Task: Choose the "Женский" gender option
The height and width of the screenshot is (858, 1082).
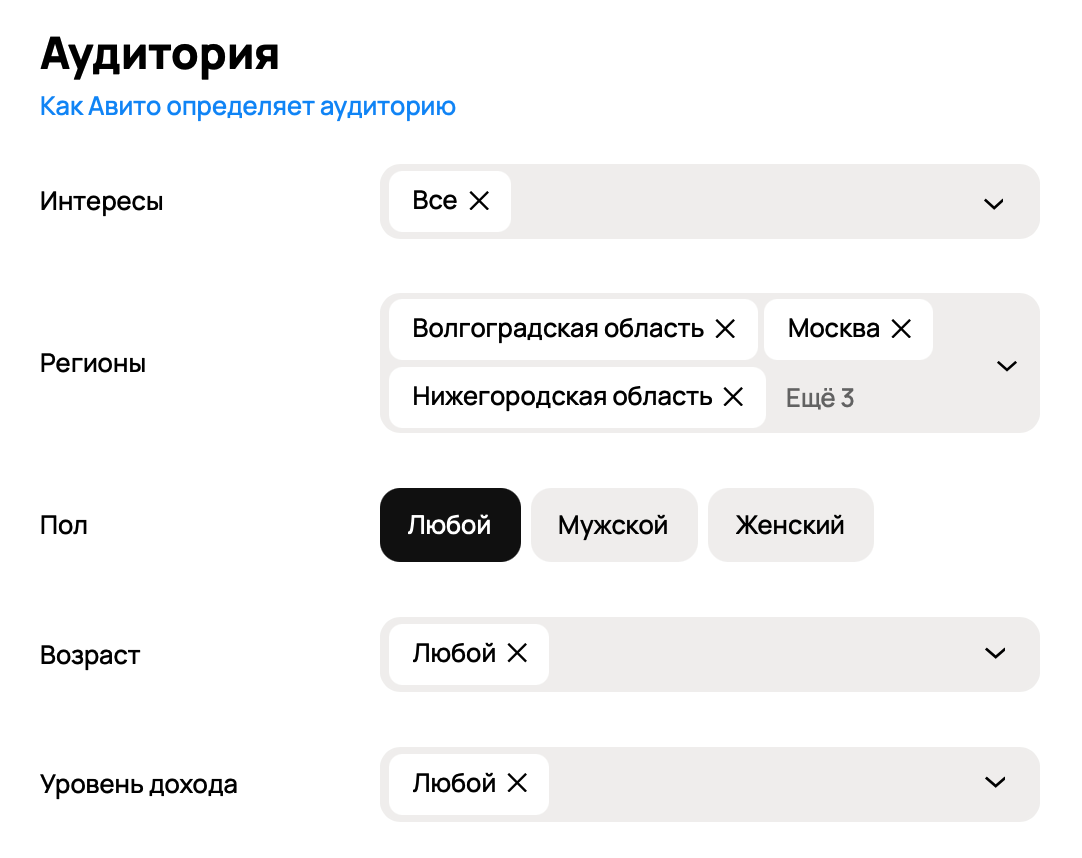Action: 790,524
